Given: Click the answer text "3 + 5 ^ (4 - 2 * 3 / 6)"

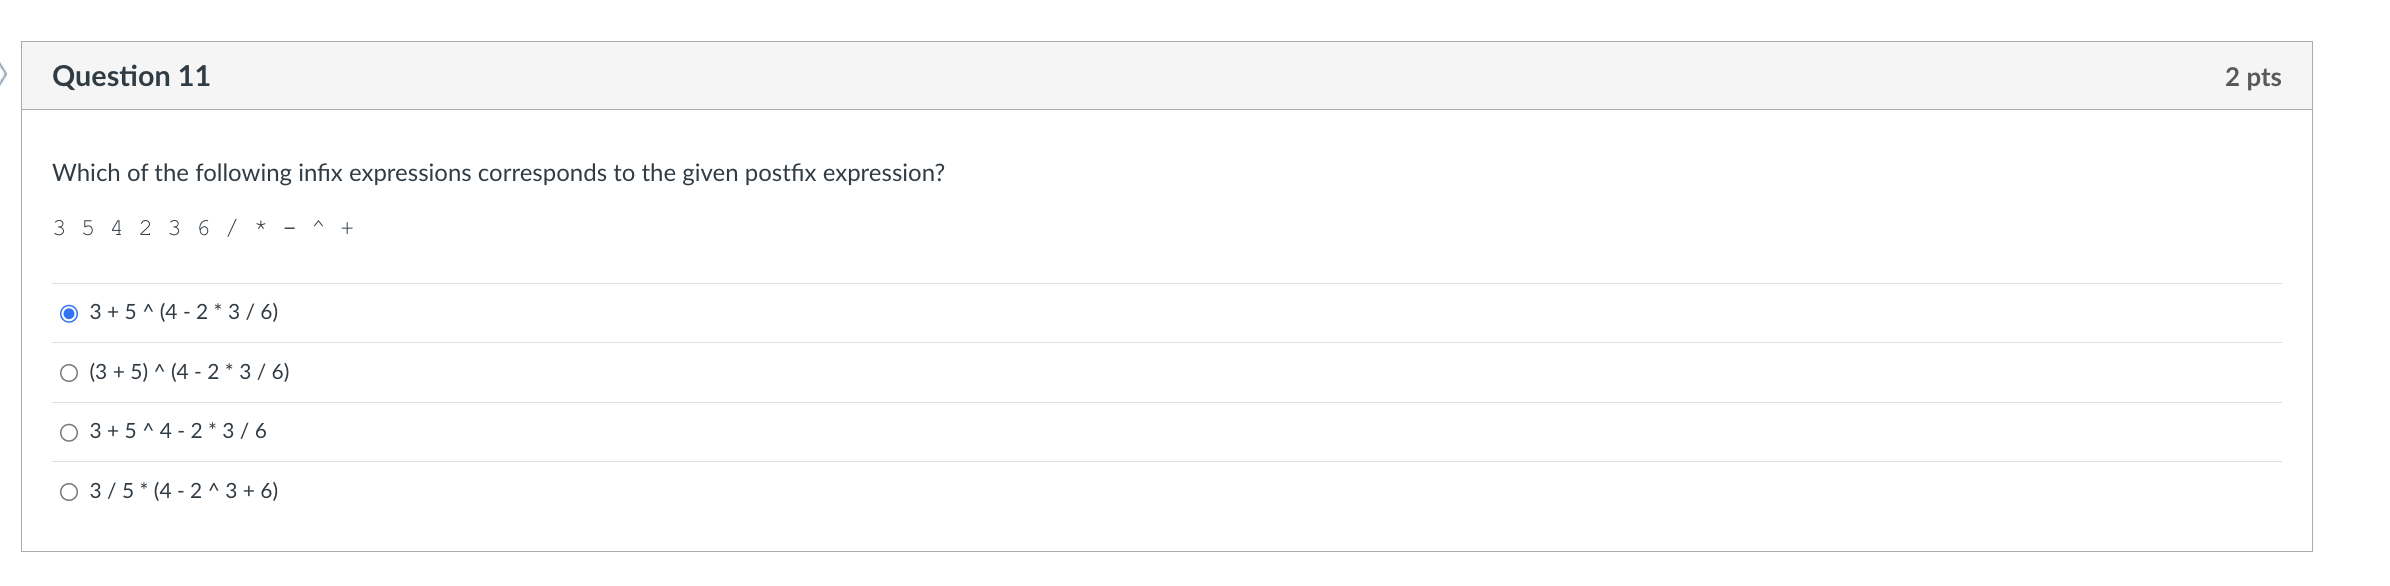Looking at the screenshot, I should 183,311.
